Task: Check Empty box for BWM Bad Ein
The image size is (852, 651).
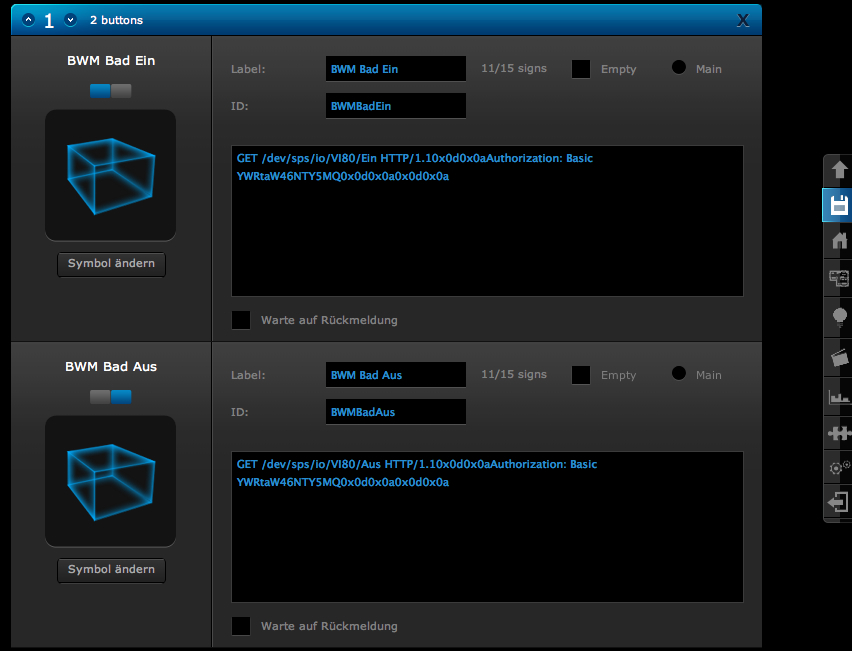Action: click(x=581, y=69)
